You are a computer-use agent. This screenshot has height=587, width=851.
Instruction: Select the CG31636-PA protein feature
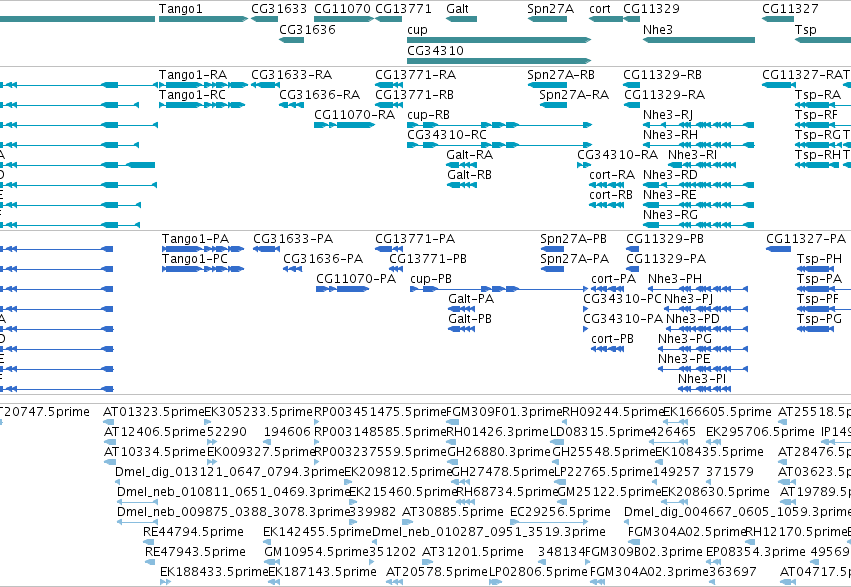tap(293, 269)
